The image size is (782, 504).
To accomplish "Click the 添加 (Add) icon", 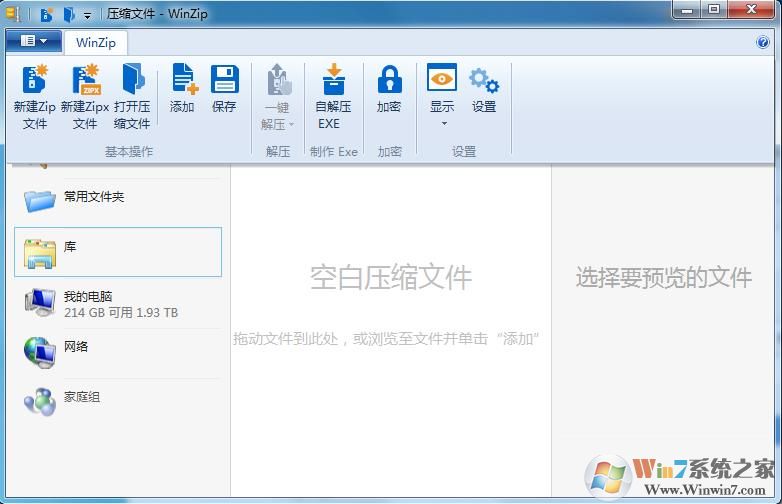I will click(x=183, y=80).
